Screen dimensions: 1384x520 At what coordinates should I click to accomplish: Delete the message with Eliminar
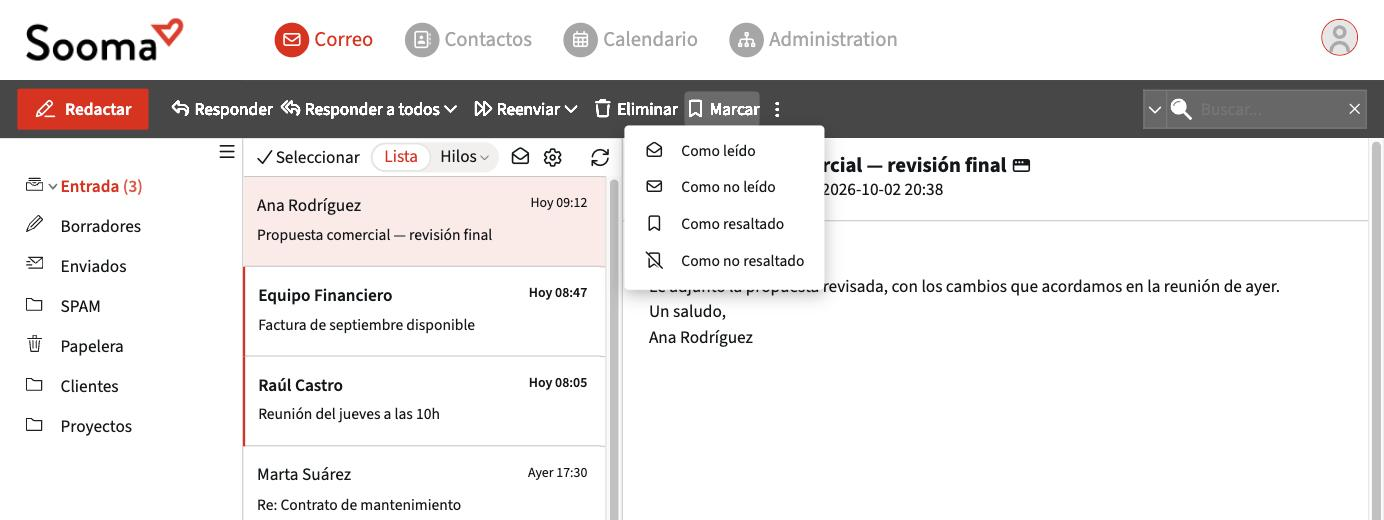[x=636, y=109]
